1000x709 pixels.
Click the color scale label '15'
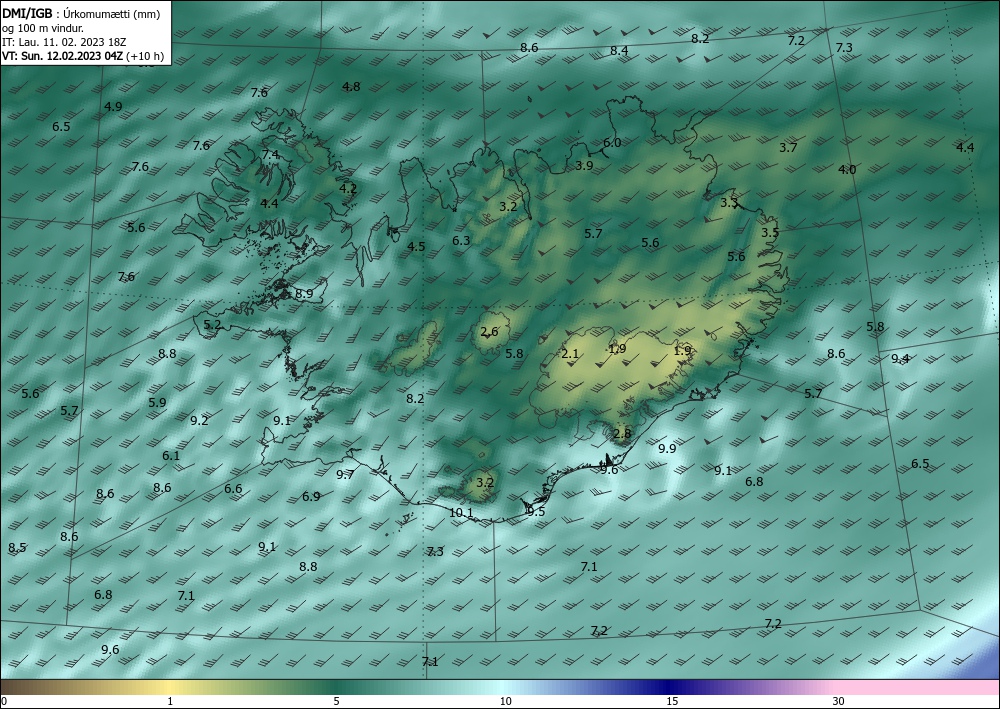672,701
